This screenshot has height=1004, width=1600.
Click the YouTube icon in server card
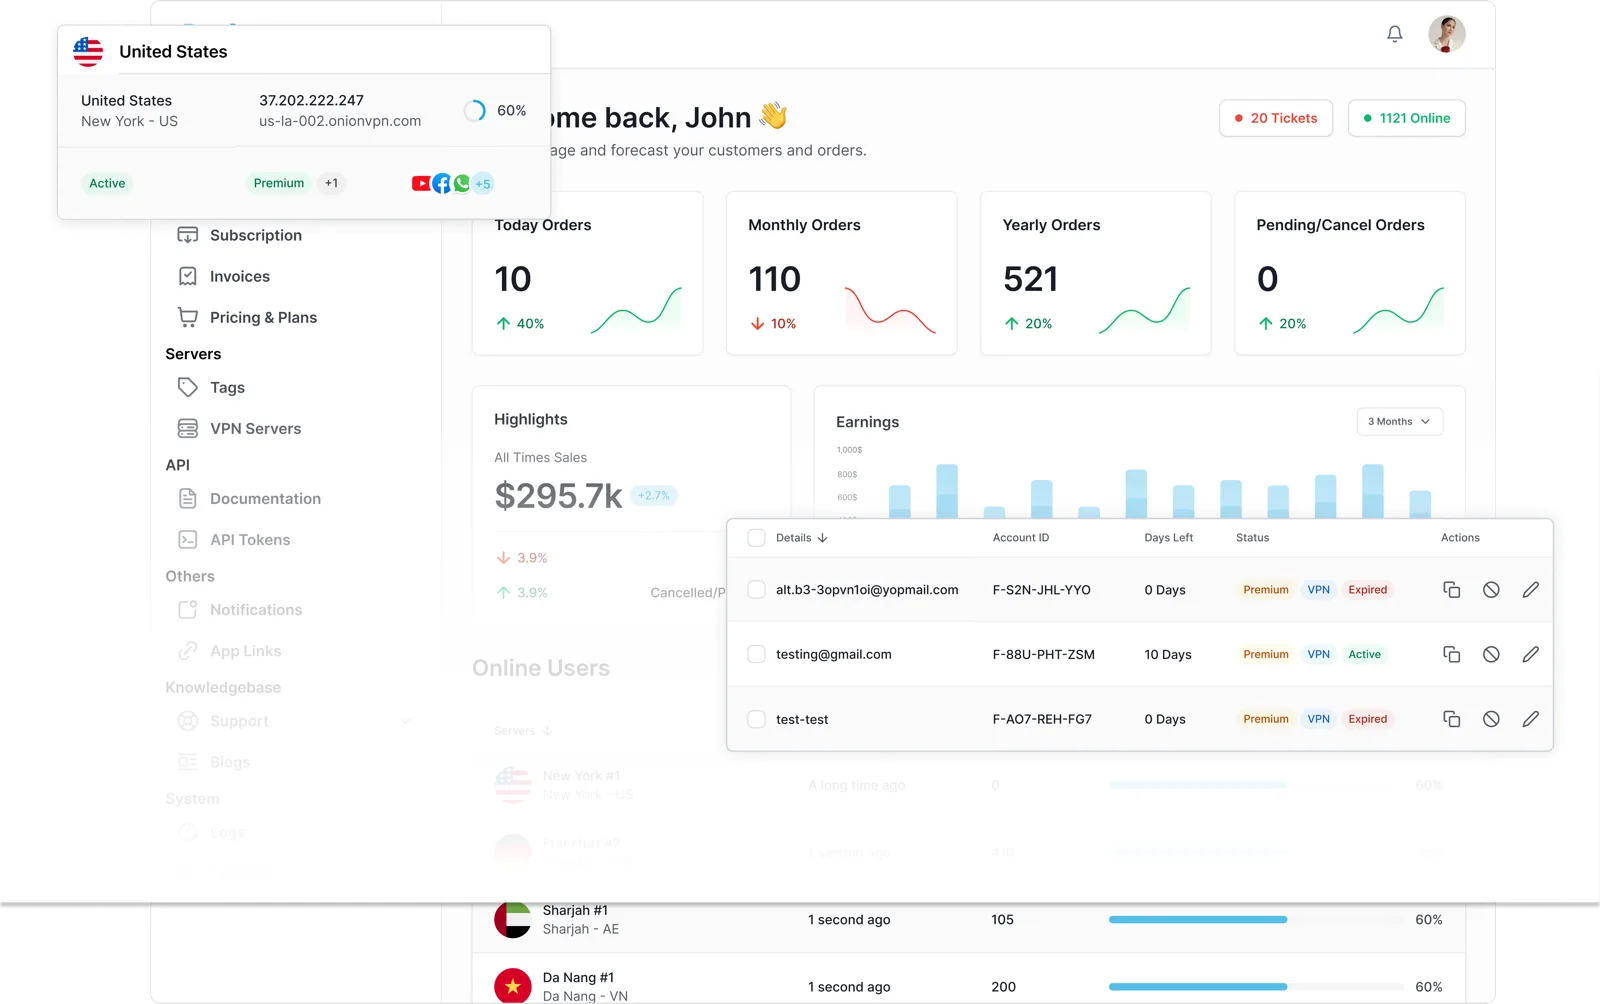[x=421, y=183]
